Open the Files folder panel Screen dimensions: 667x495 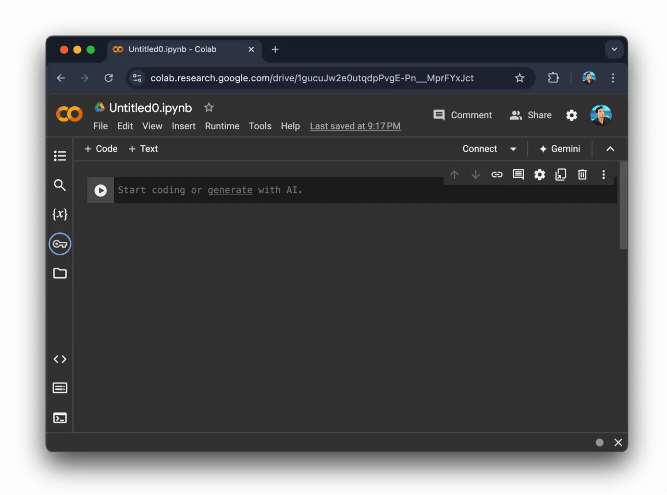tap(60, 273)
